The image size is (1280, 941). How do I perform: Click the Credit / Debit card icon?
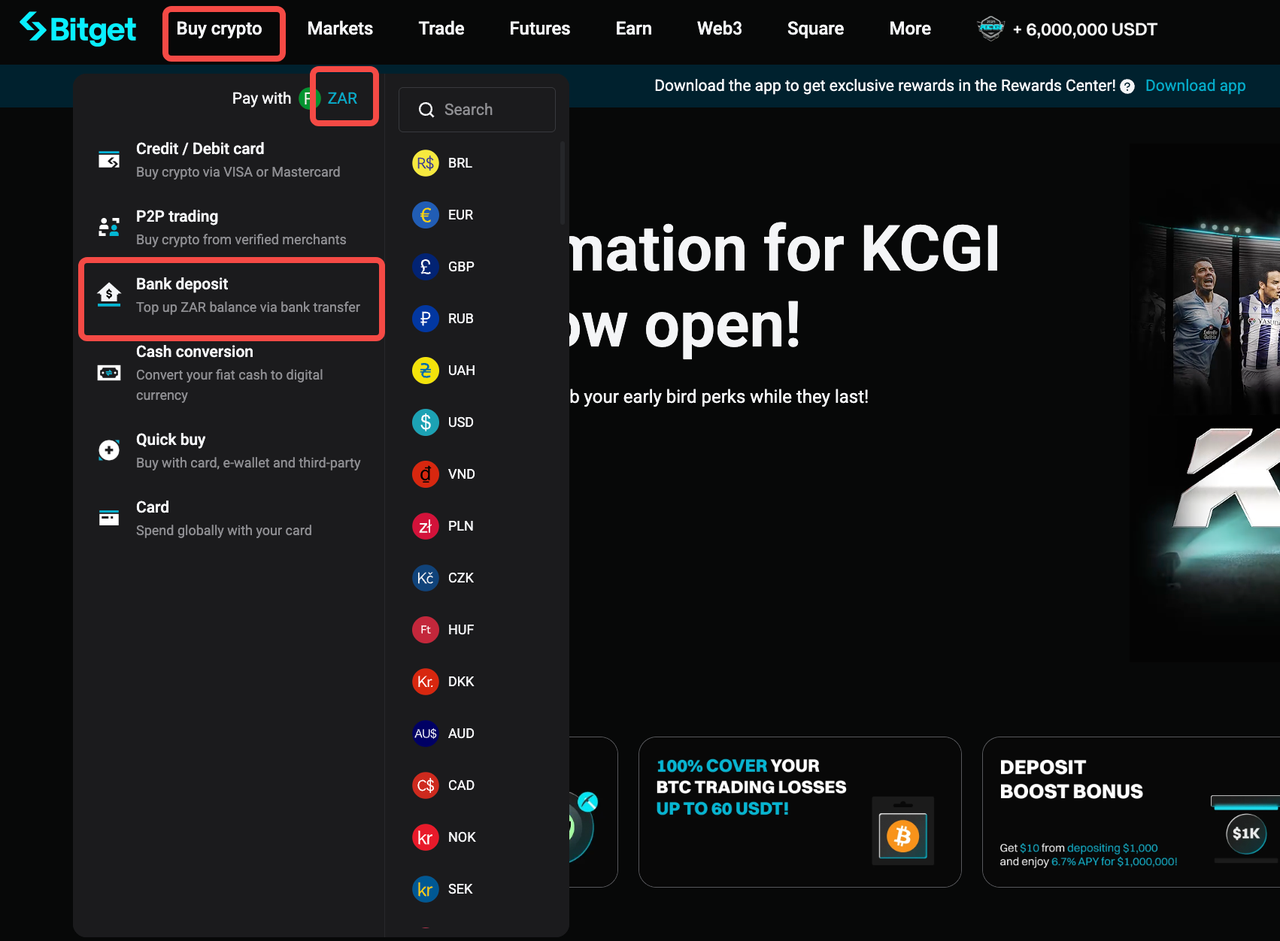(x=109, y=160)
